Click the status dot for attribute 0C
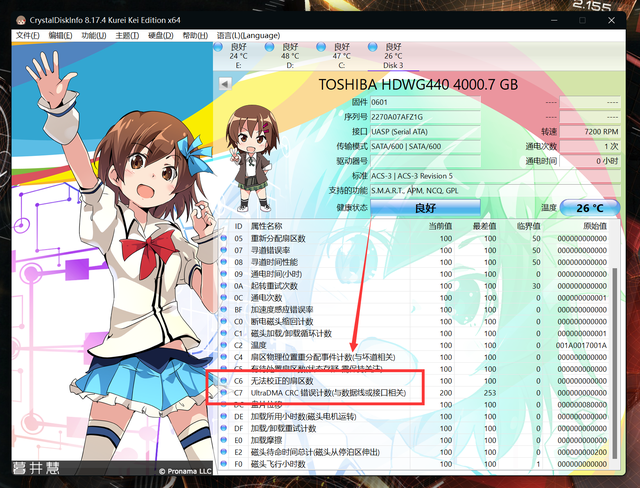Screen dimensions: 640x488 (224, 297)
